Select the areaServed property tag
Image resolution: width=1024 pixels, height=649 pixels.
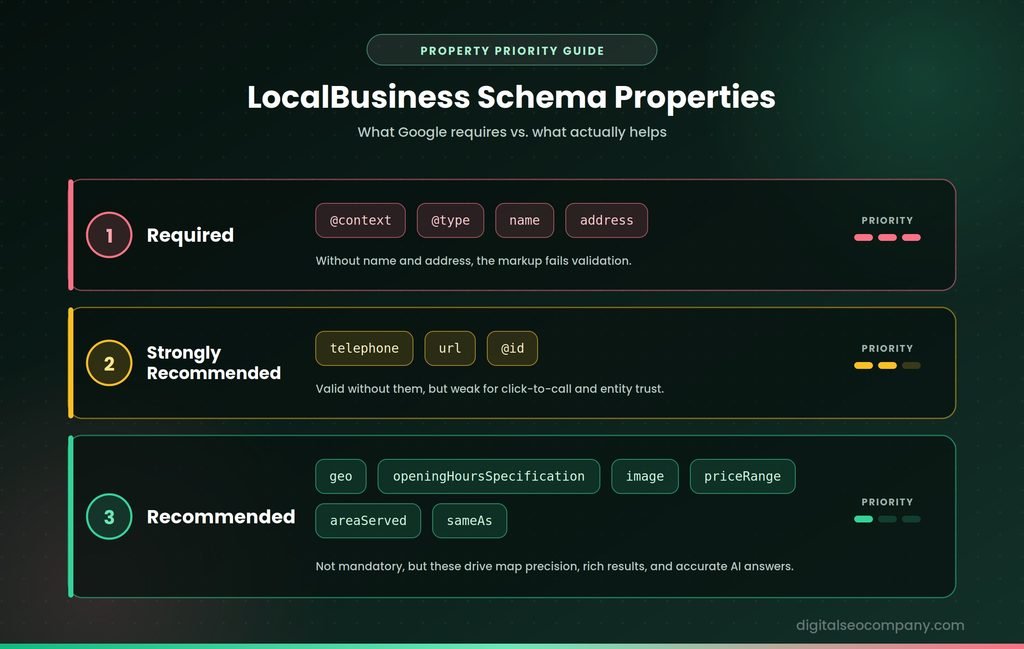pos(368,521)
